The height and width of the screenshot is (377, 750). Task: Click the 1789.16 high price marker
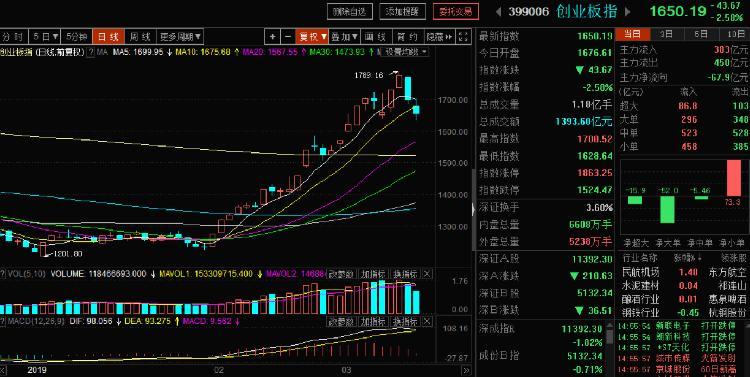click(368, 75)
